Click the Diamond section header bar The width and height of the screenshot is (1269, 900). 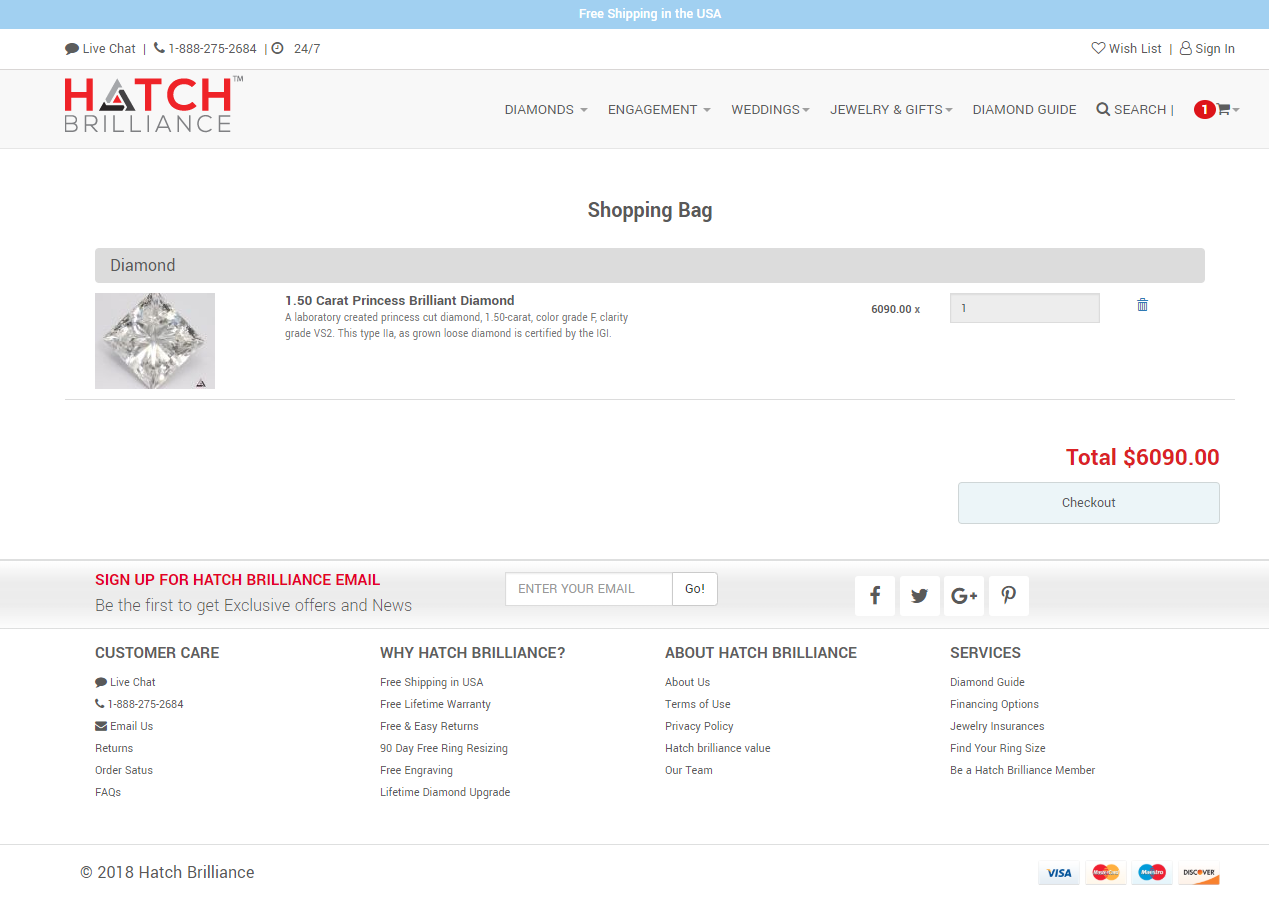tap(650, 265)
